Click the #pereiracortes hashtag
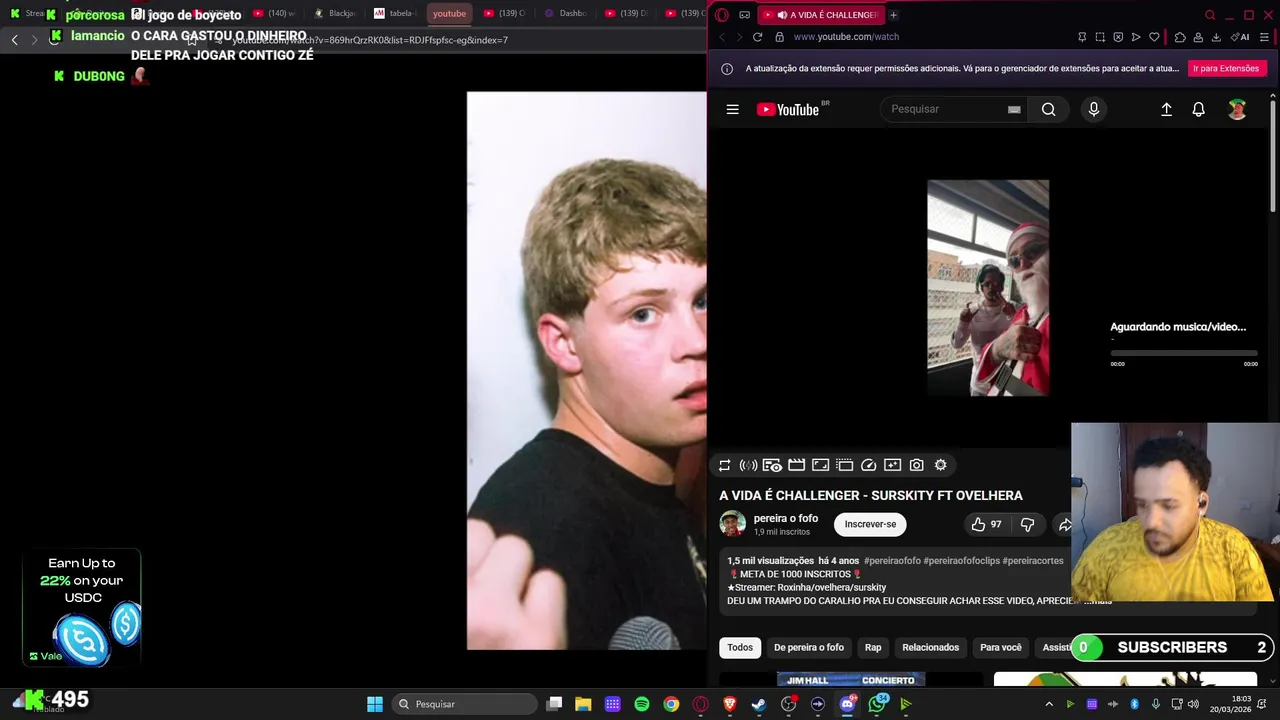 point(1033,561)
